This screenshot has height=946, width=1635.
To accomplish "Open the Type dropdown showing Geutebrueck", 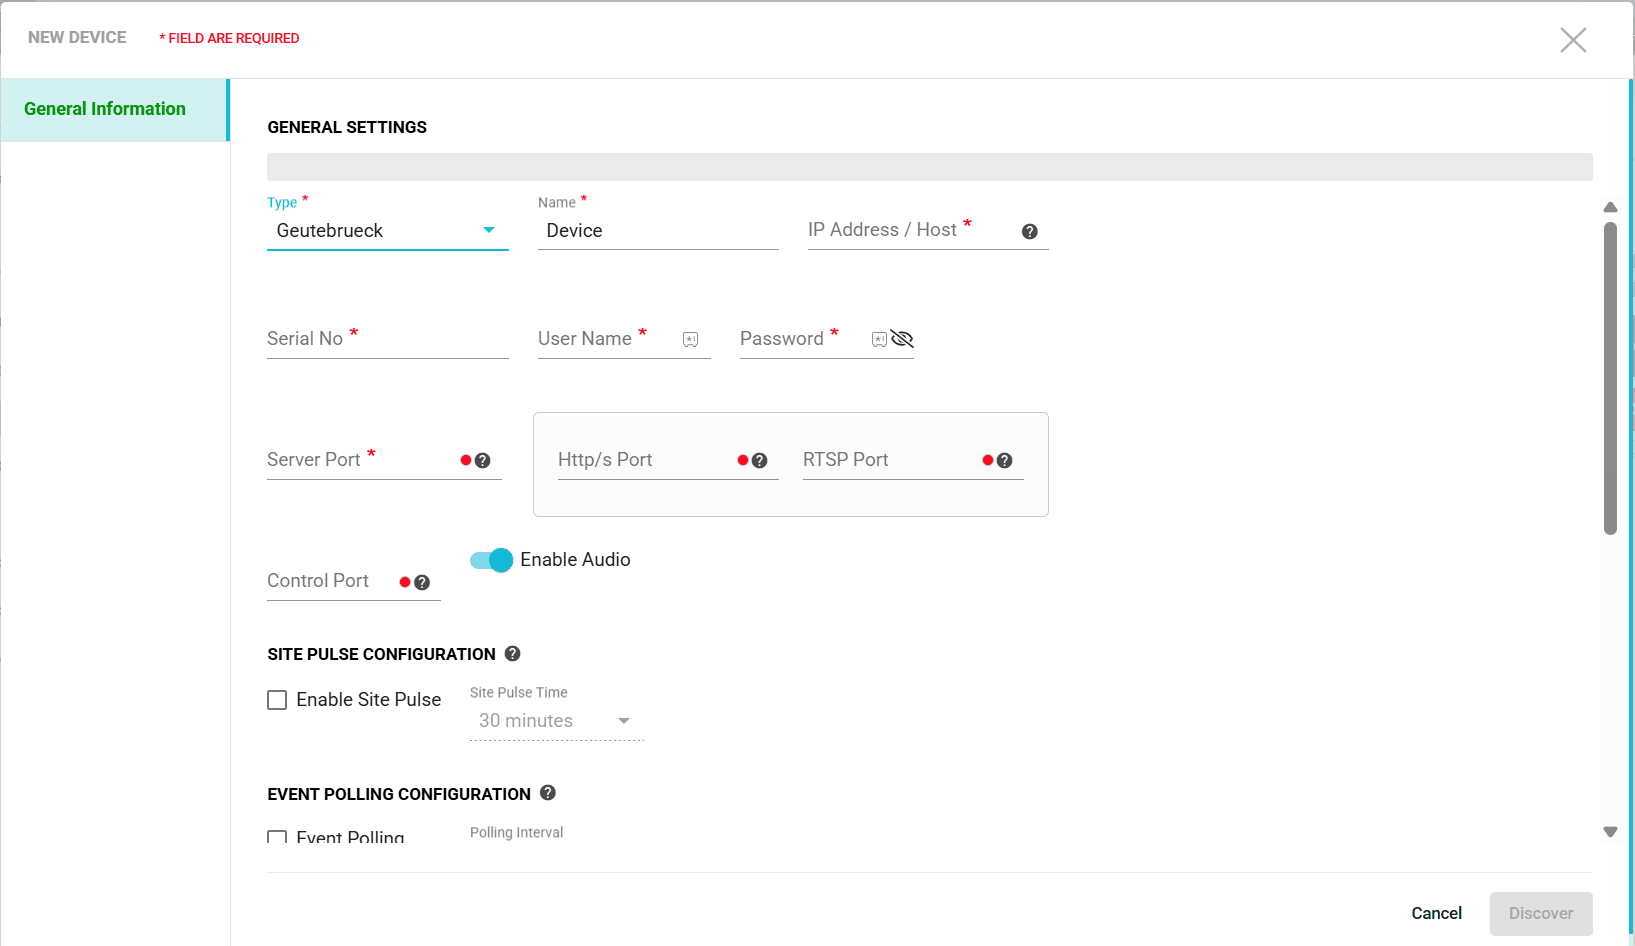I will pos(387,231).
